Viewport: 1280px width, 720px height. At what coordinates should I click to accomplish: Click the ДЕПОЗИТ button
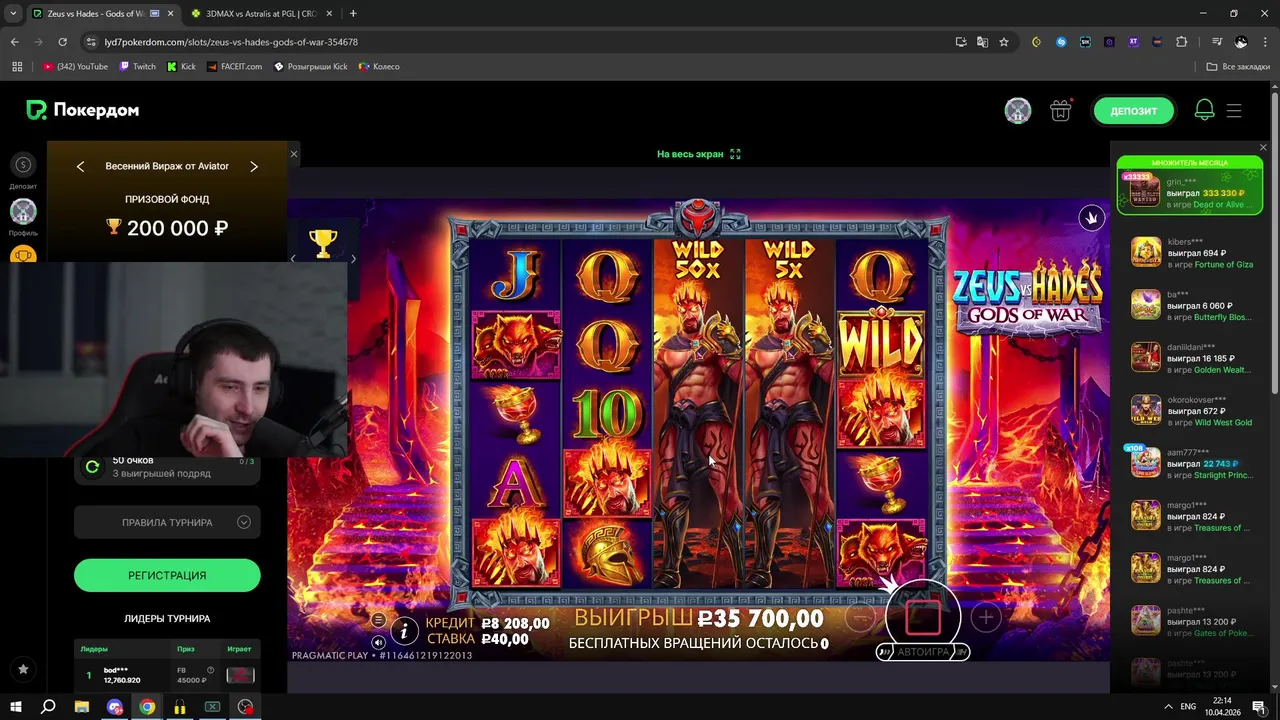[x=1133, y=111]
